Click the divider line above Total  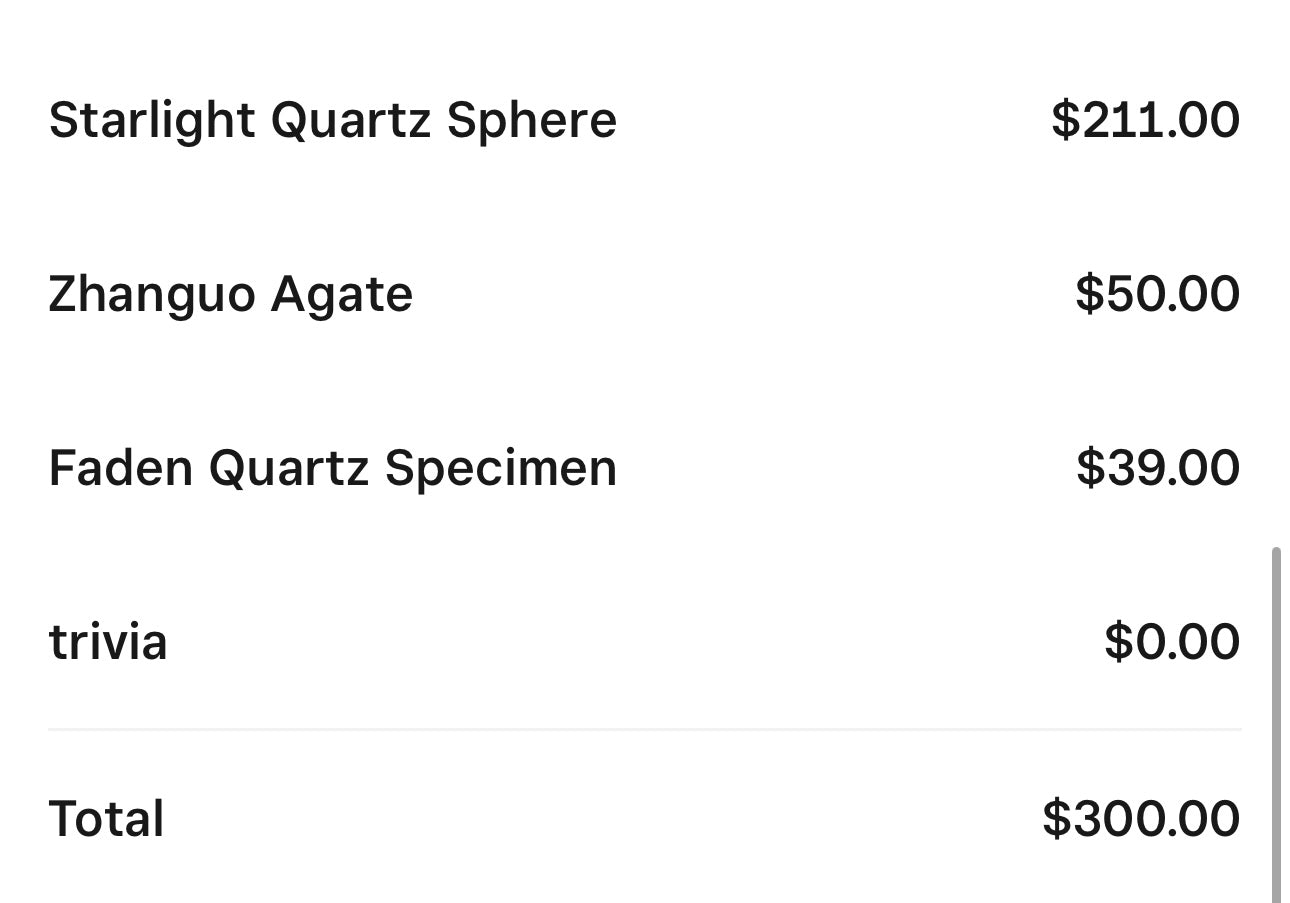pos(644,730)
